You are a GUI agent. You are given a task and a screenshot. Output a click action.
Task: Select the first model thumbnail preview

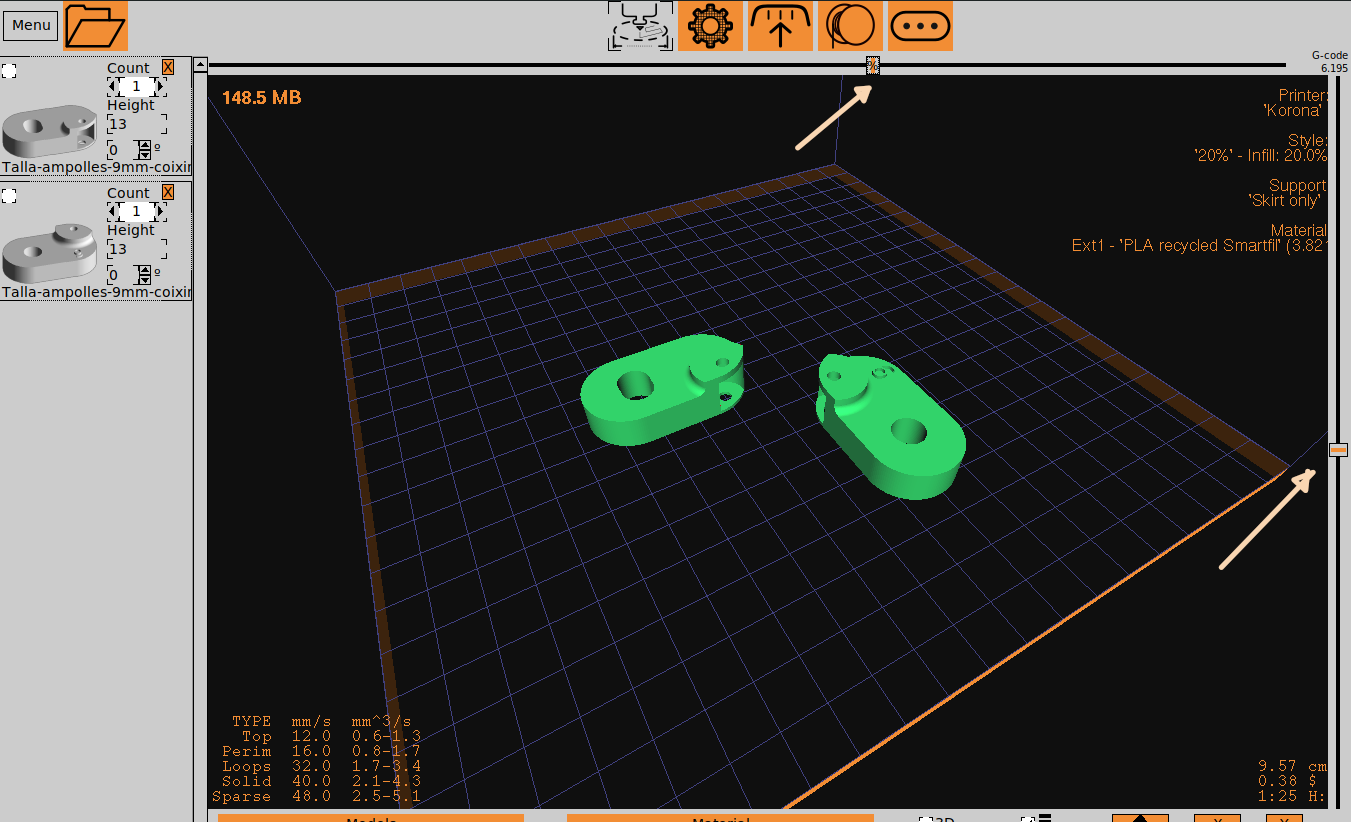(x=49, y=130)
